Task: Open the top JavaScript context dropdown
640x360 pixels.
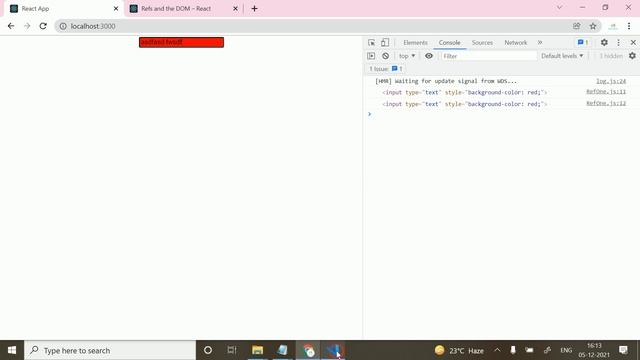Action: 407,56
